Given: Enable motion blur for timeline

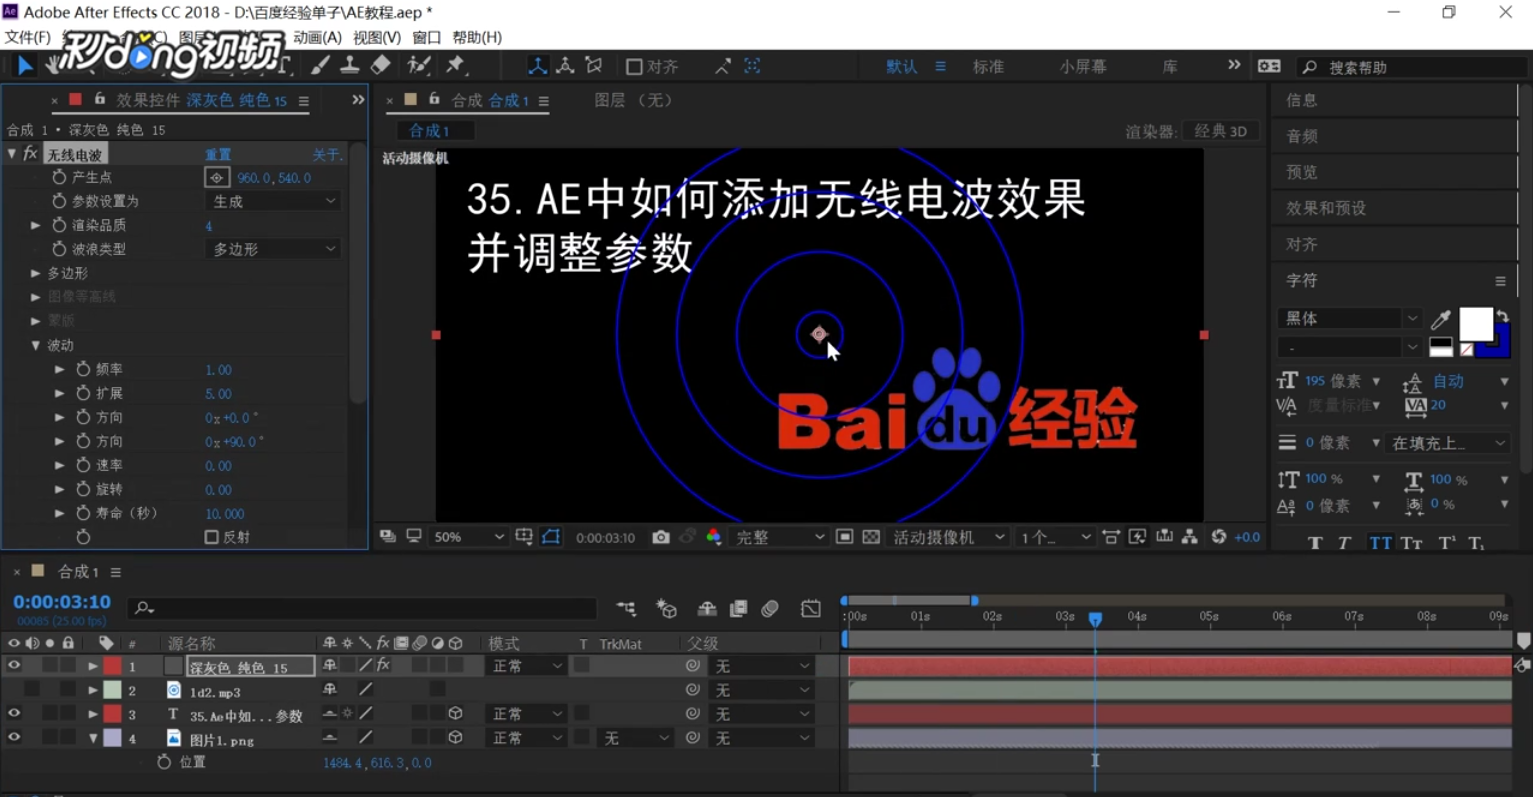Looking at the screenshot, I should point(770,608).
